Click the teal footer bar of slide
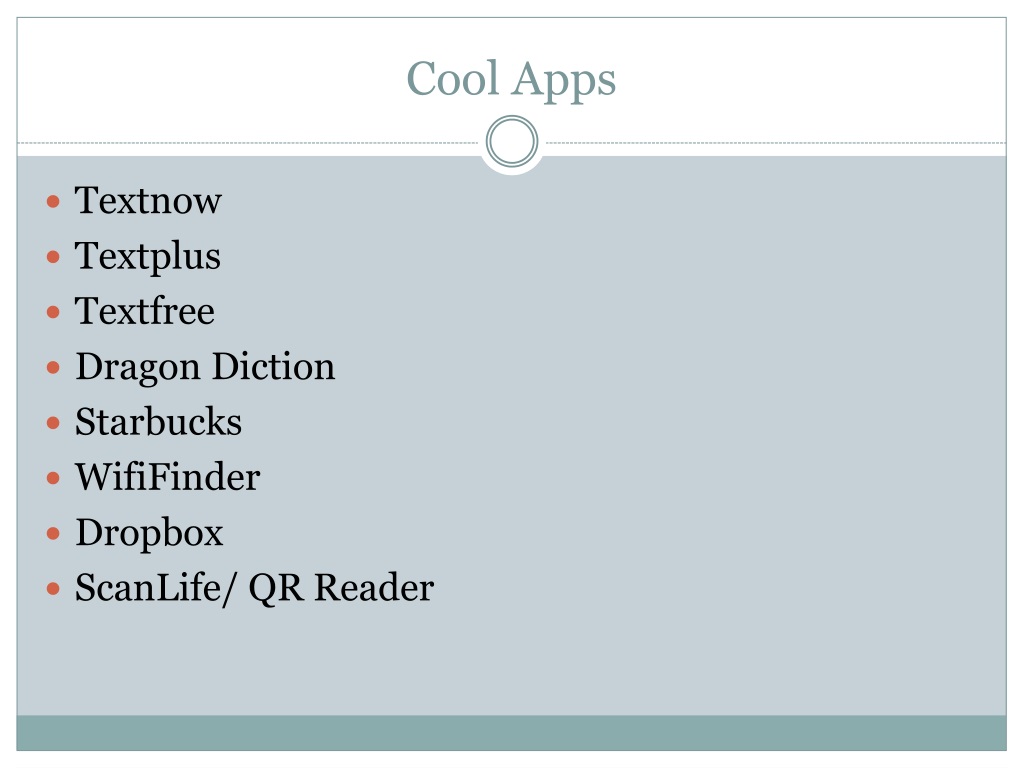The image size is (1024, 768). (511, 733)
